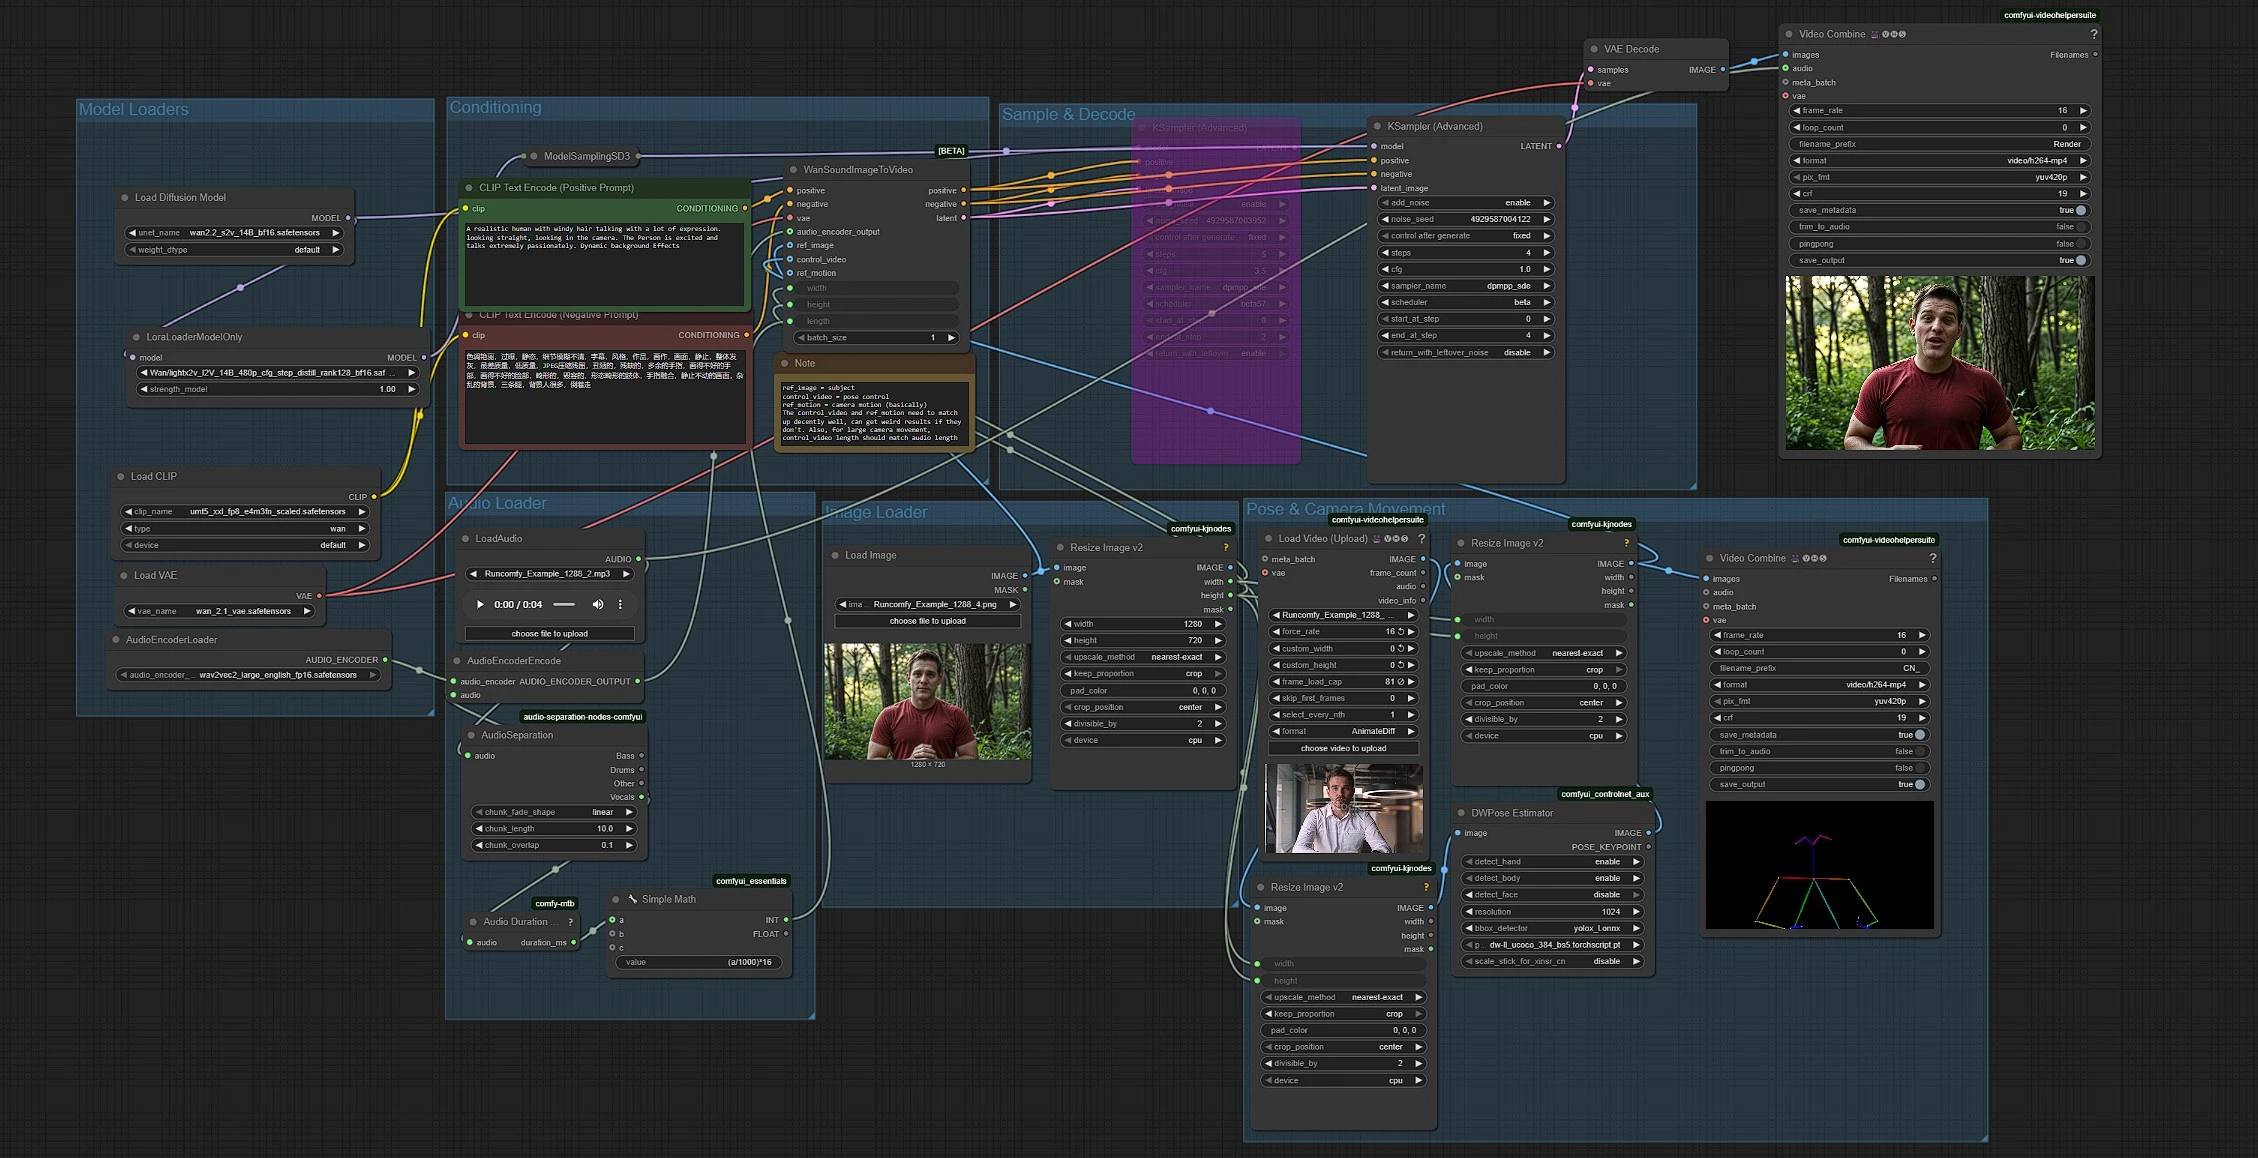Open unet_name dropdown in Load Diffusion Model

234,233
